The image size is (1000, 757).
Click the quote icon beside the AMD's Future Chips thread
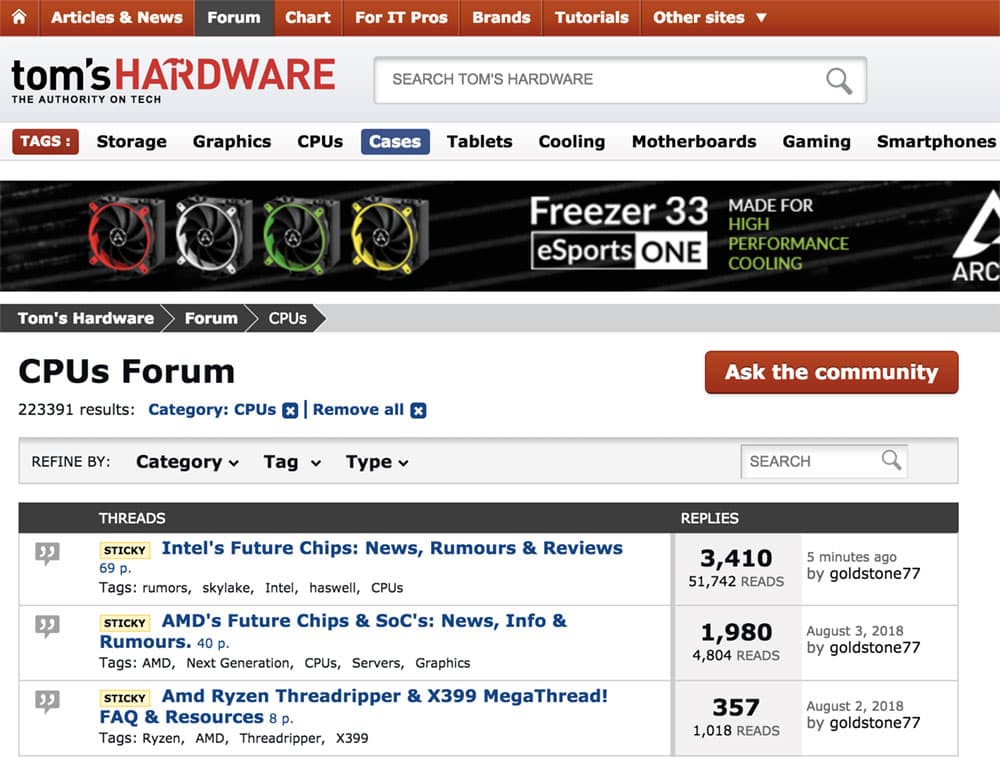coord(47,627)
